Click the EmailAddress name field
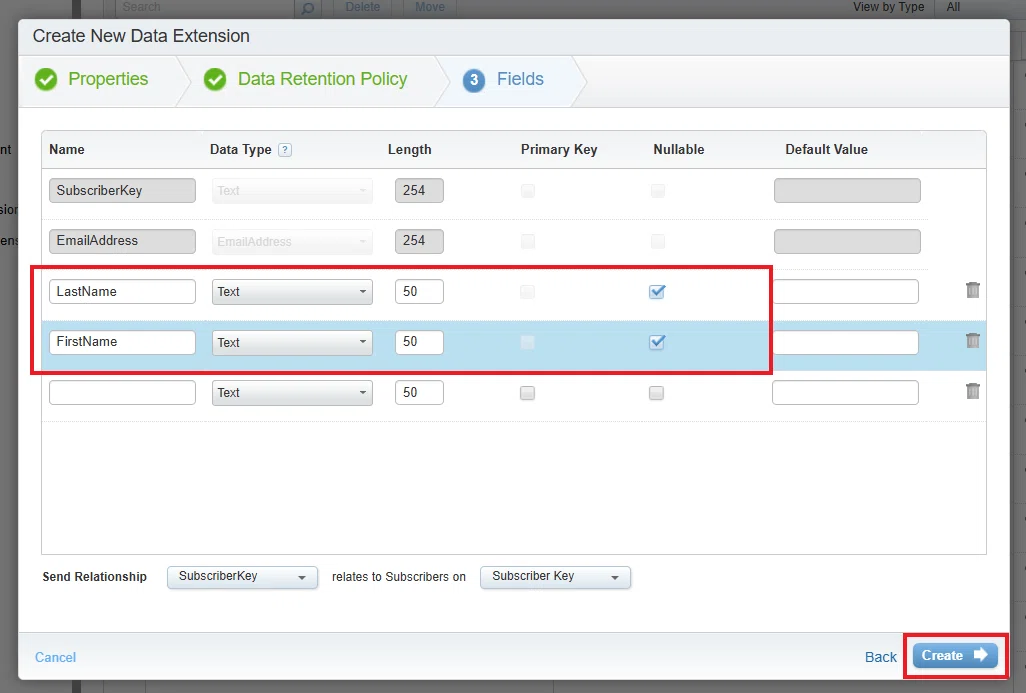 (122, 241)
